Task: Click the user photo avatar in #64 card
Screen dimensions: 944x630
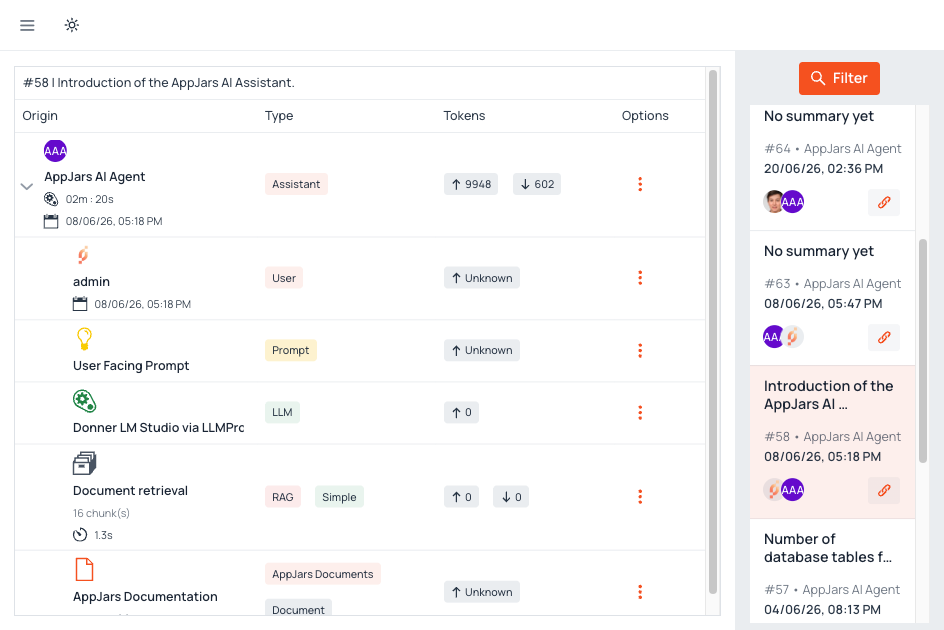Action: pos(773,202)
